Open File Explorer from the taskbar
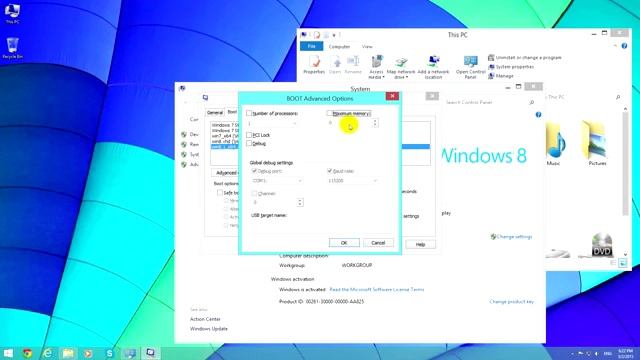Viewport: 640px width, 360px height. coord(68,353)
